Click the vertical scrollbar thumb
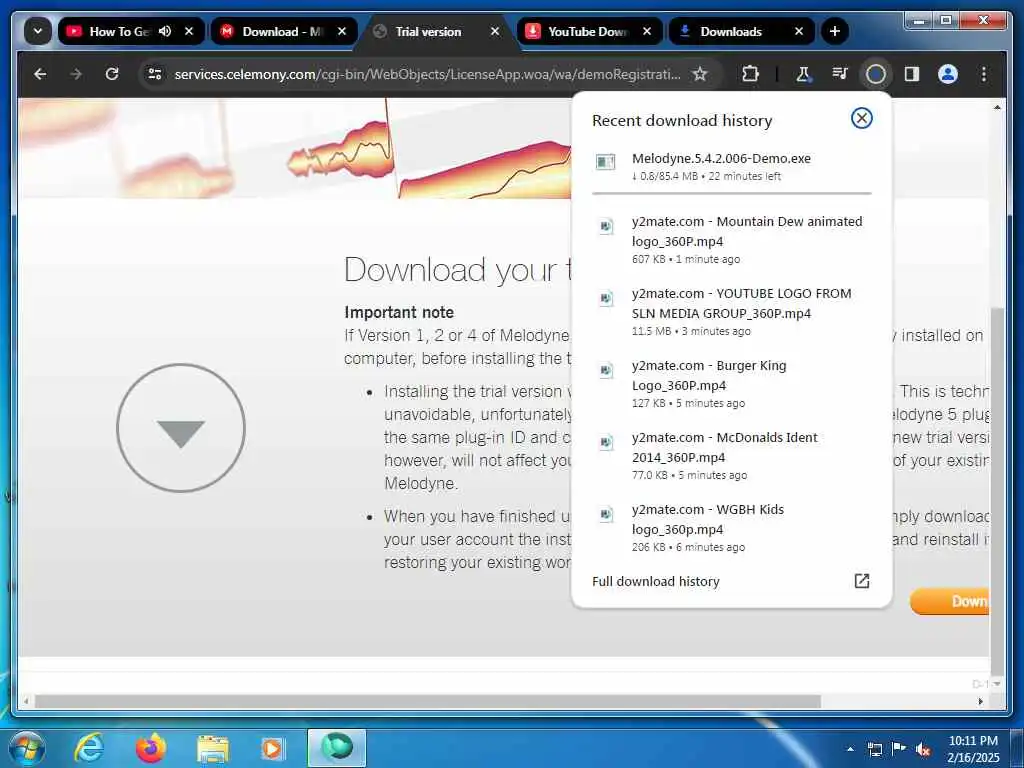Viewport: 1024px width, 768px height. [x=997, y=492]
